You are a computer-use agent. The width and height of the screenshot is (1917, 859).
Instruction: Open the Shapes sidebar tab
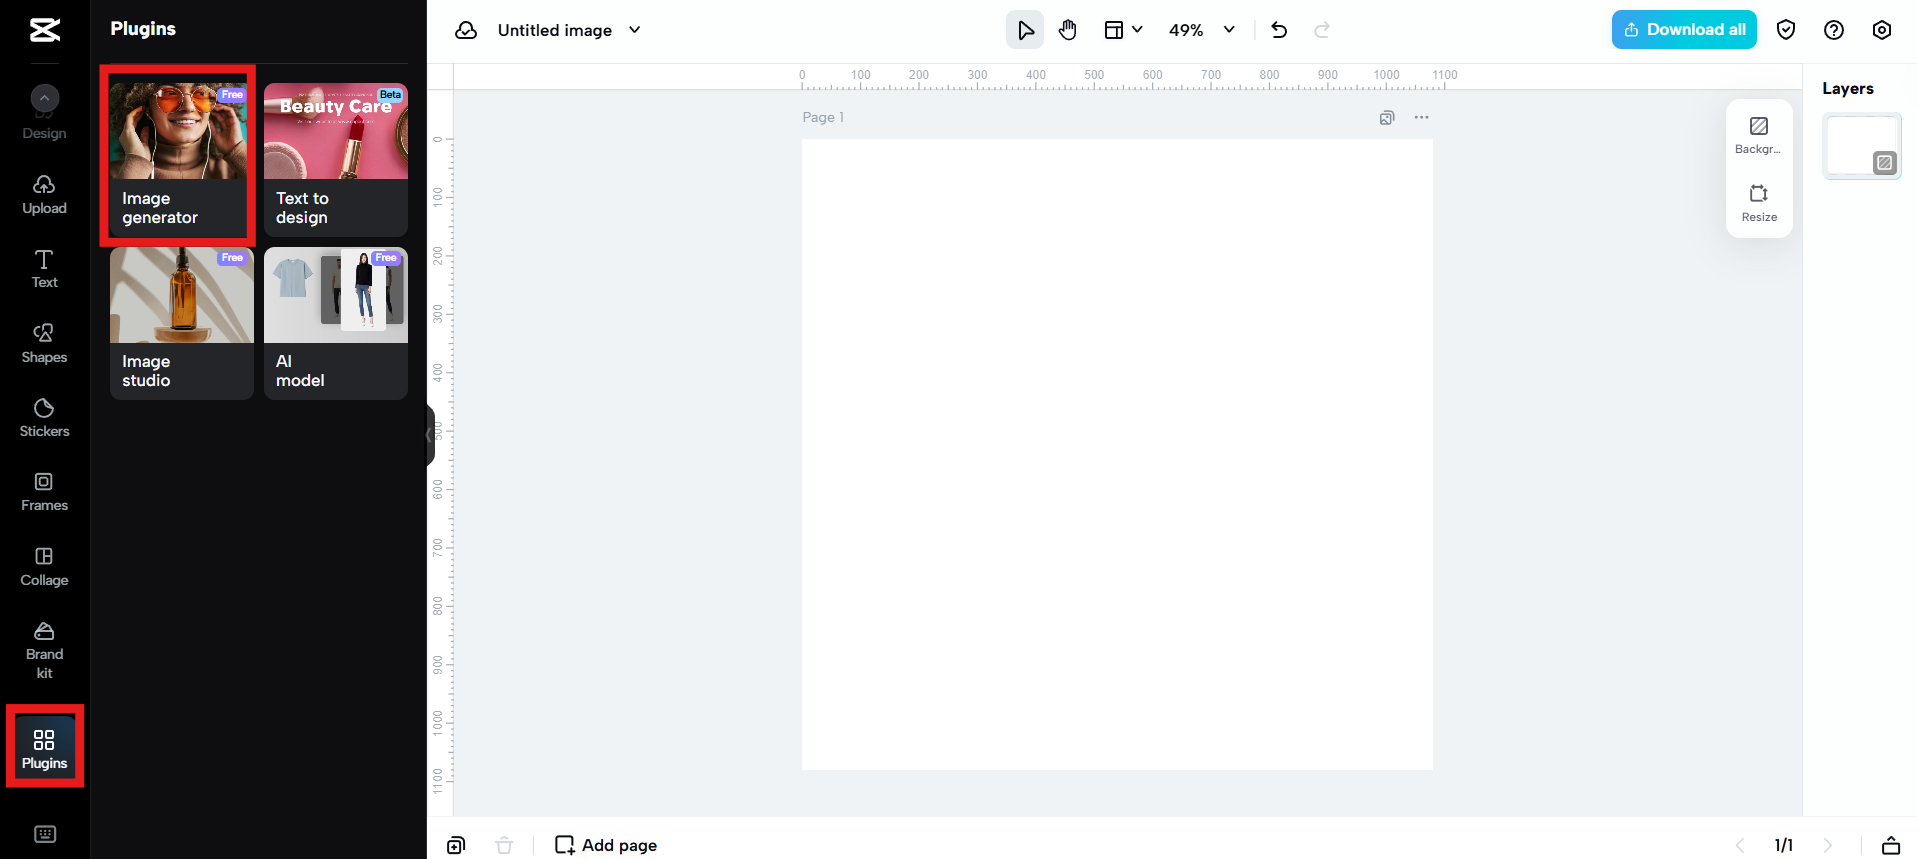tap(45, 343)
